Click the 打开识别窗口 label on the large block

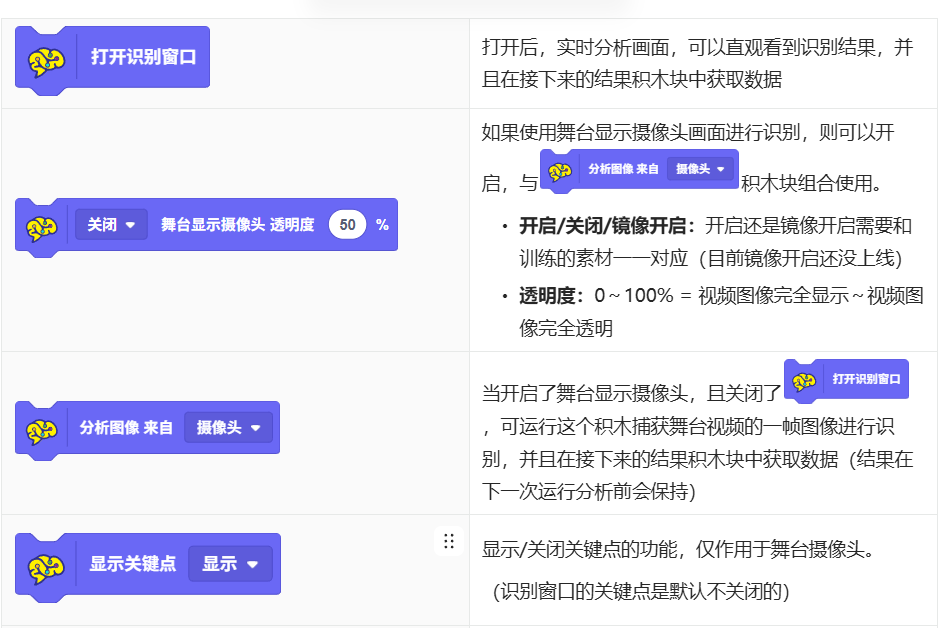[x=143, y=57]
